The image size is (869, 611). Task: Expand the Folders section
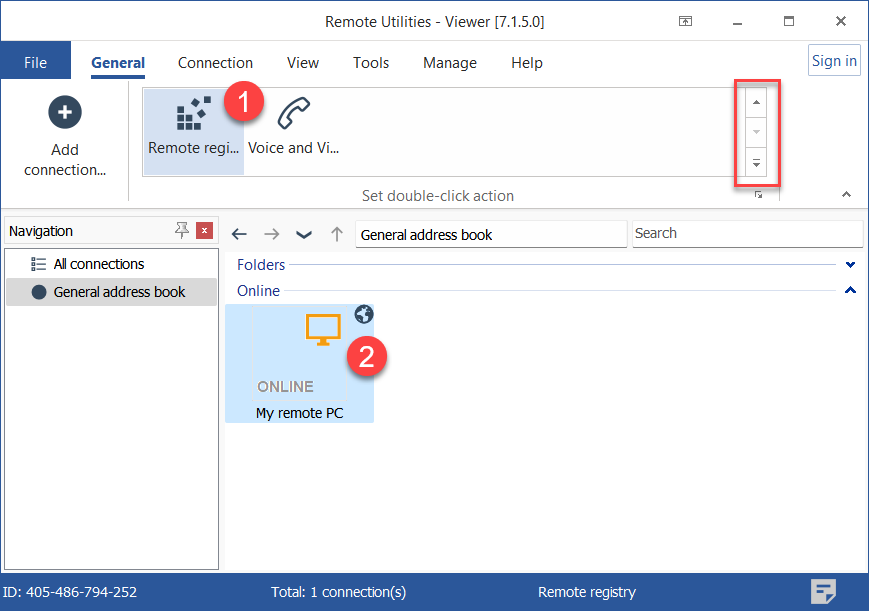[x=850, y=265]
